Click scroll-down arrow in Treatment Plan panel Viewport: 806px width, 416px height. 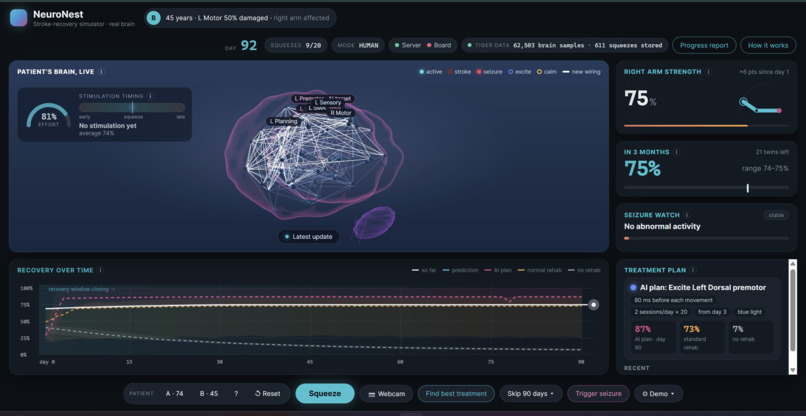[793, 371]
